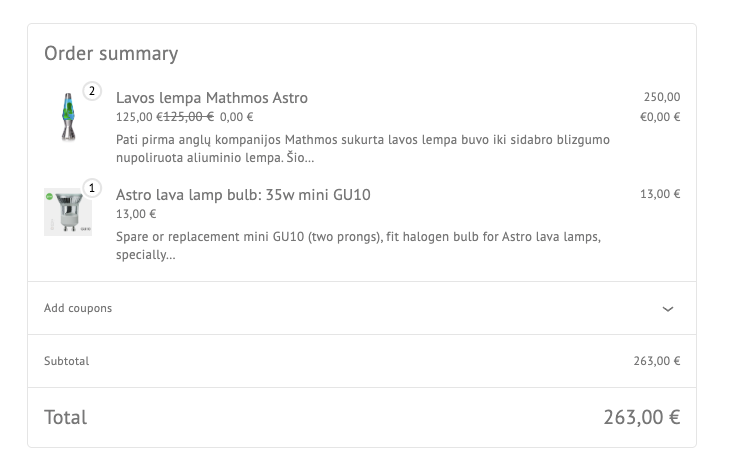Click Astro lava lamp bulb 35w title
This screenshot has height=474, width=735.
(x=243, y=194)
